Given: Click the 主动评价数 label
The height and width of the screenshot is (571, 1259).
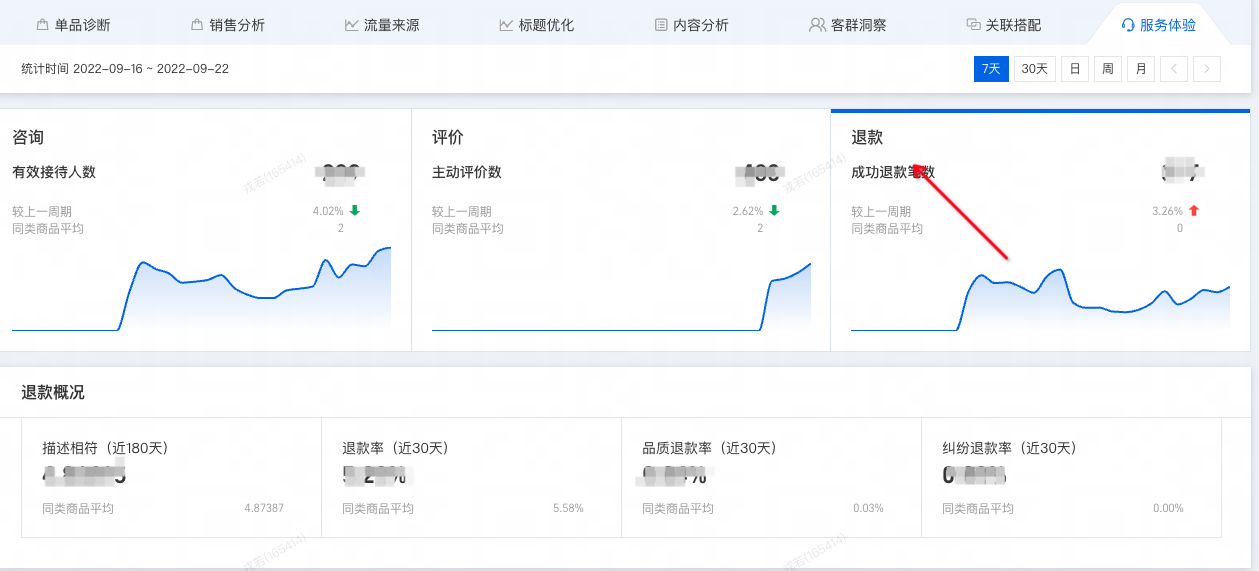Looking at the screenshot, I should point(467,172).
